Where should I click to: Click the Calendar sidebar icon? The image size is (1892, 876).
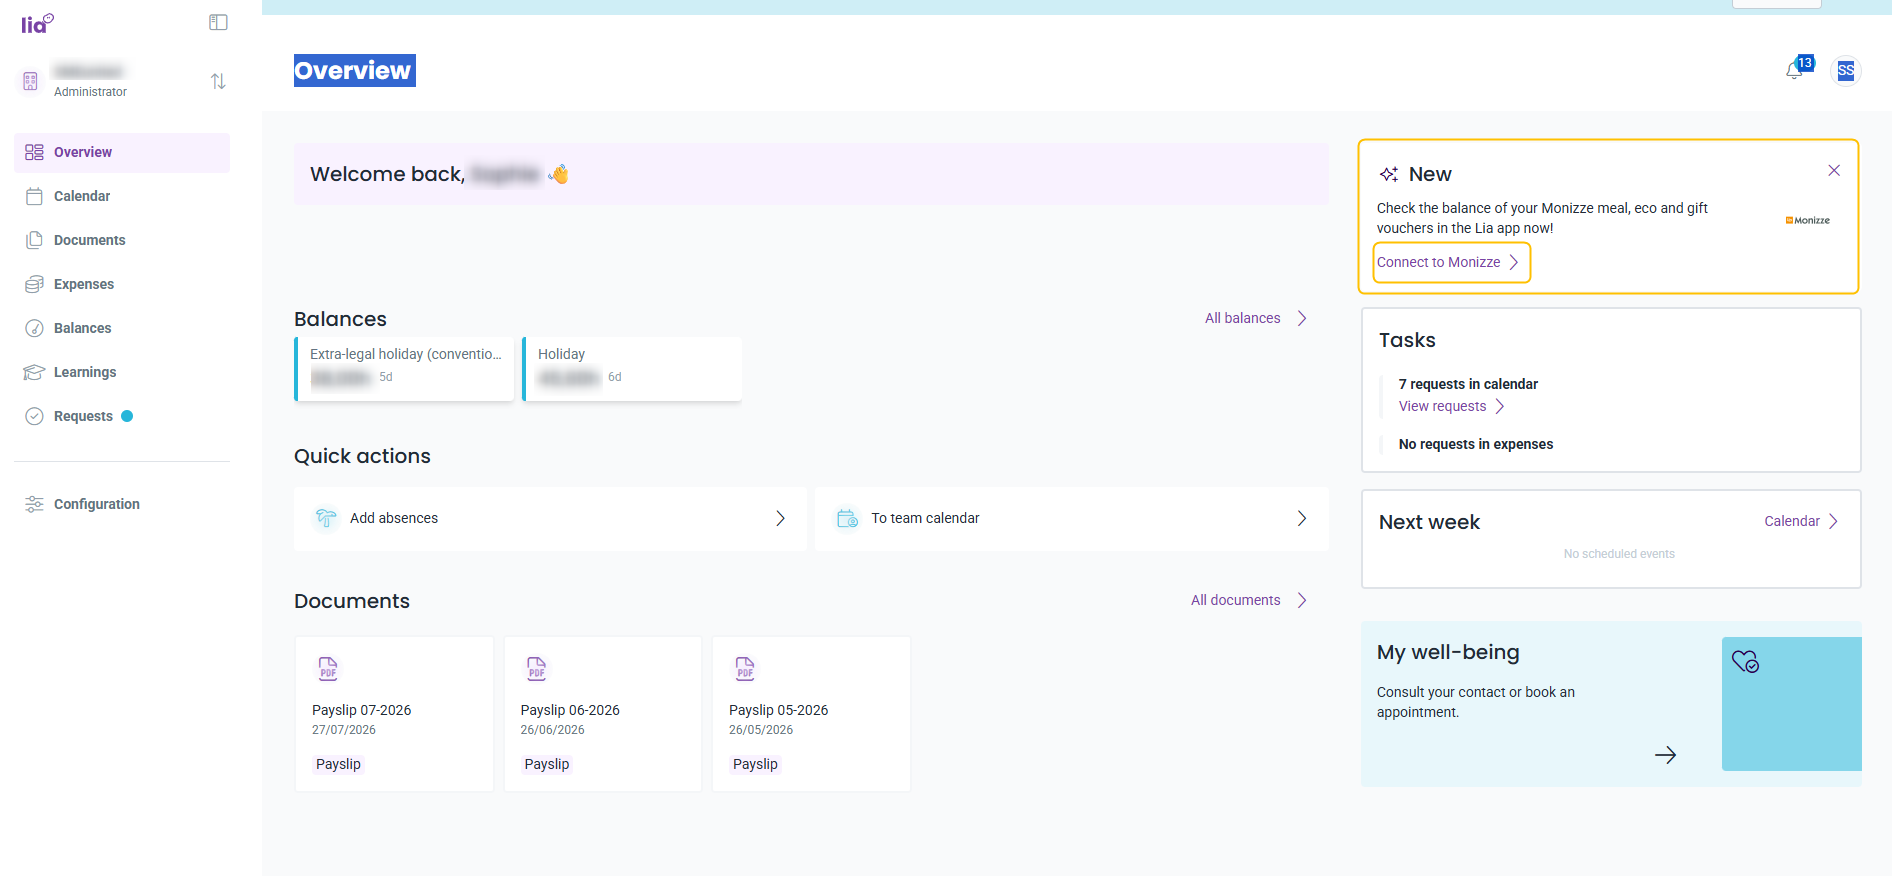(x=34, y=196)
